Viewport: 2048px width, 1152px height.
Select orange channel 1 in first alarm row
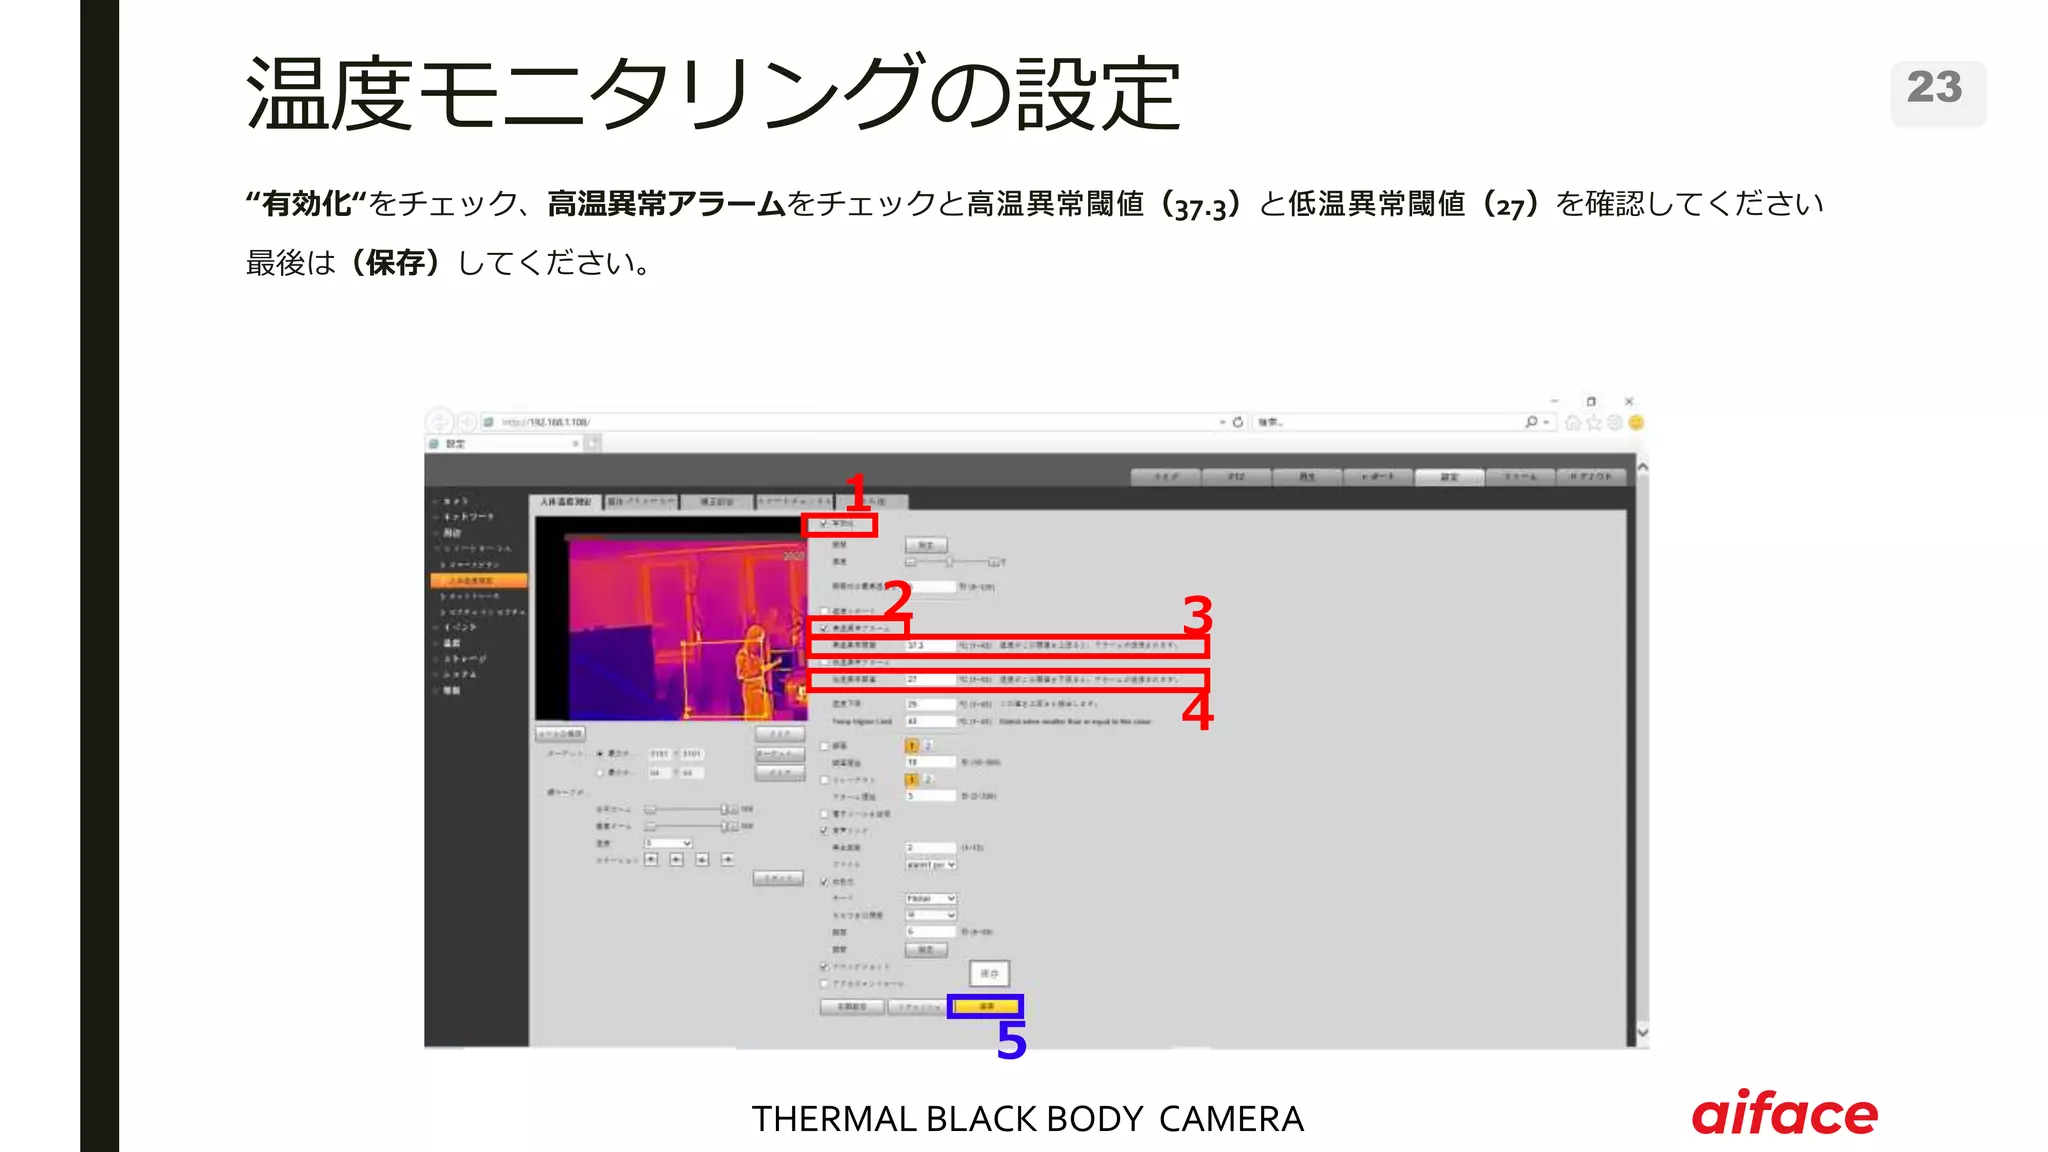912,746
